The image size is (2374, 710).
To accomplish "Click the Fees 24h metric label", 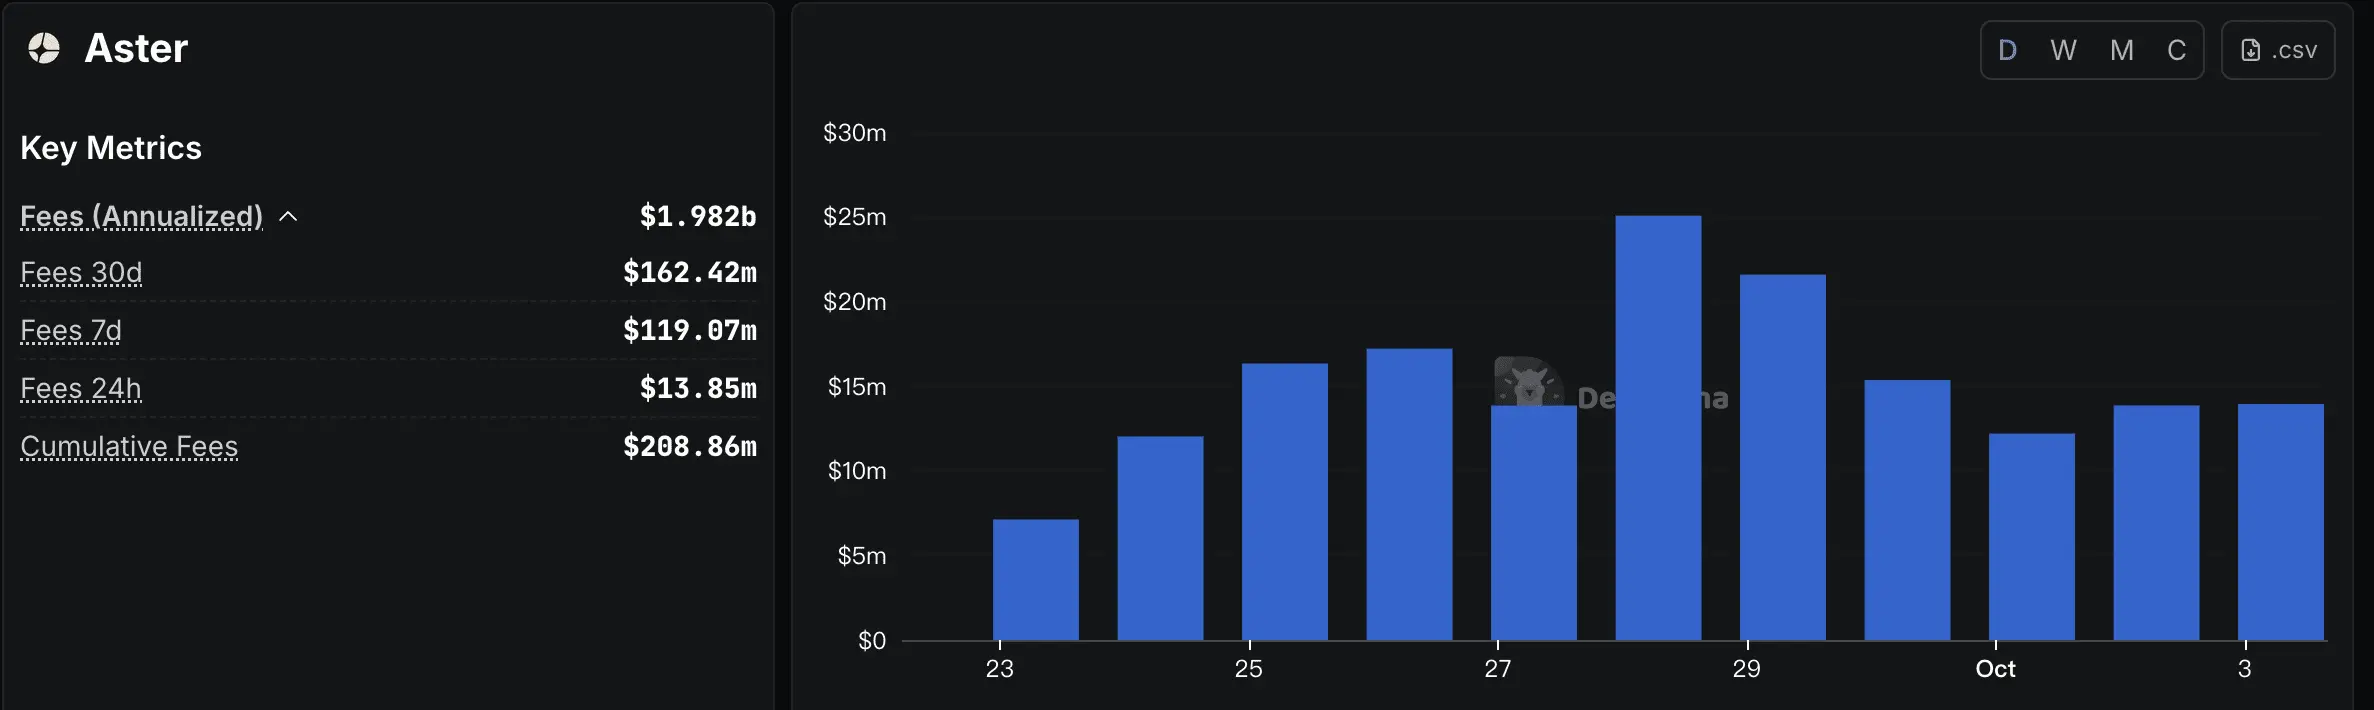I will 81,388.
